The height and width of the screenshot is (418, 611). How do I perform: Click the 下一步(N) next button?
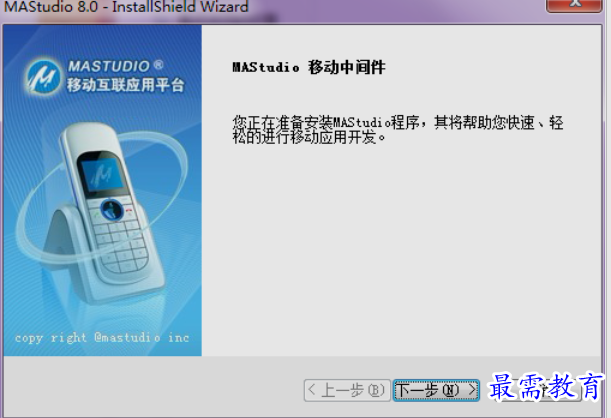(436, 390)
